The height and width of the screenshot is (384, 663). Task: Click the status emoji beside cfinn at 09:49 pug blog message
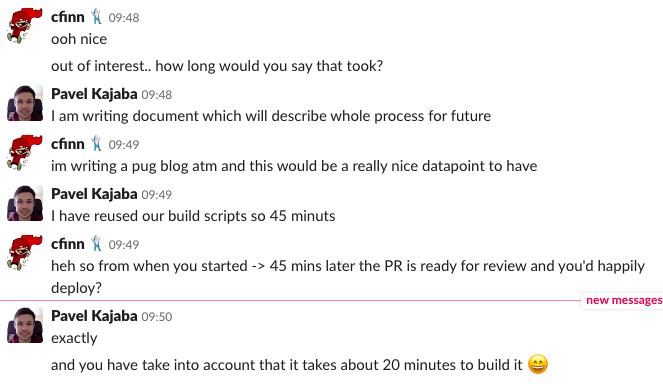click(x=96, y=144)
